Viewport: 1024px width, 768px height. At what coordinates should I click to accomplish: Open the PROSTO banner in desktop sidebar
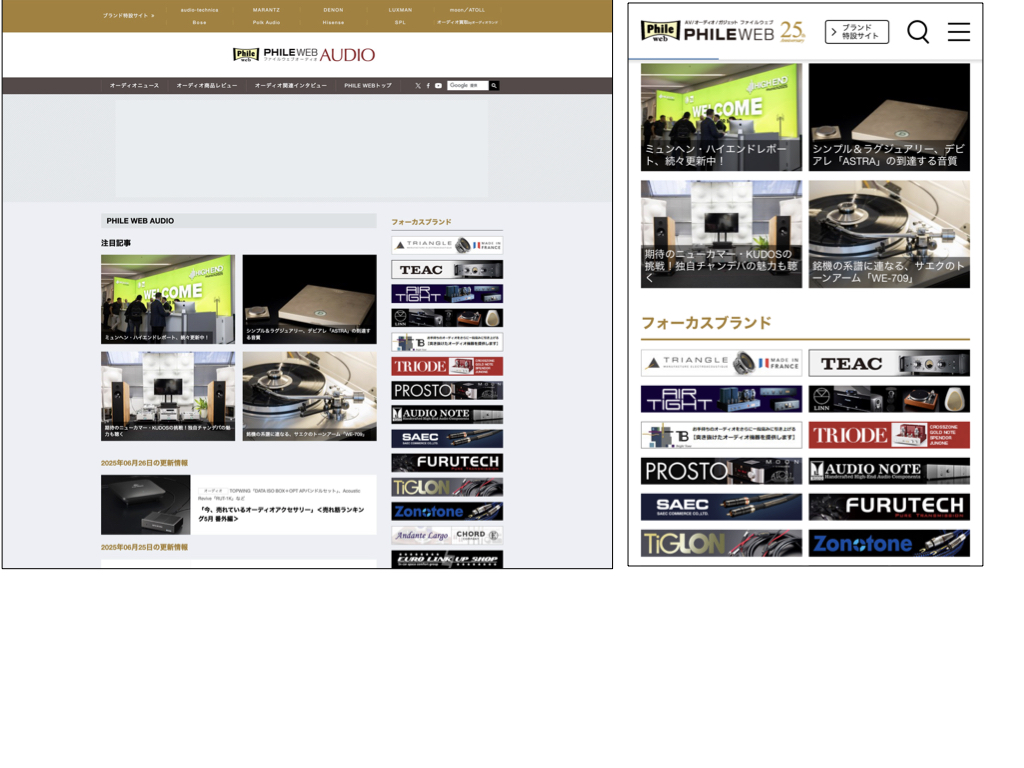point(447,391)
